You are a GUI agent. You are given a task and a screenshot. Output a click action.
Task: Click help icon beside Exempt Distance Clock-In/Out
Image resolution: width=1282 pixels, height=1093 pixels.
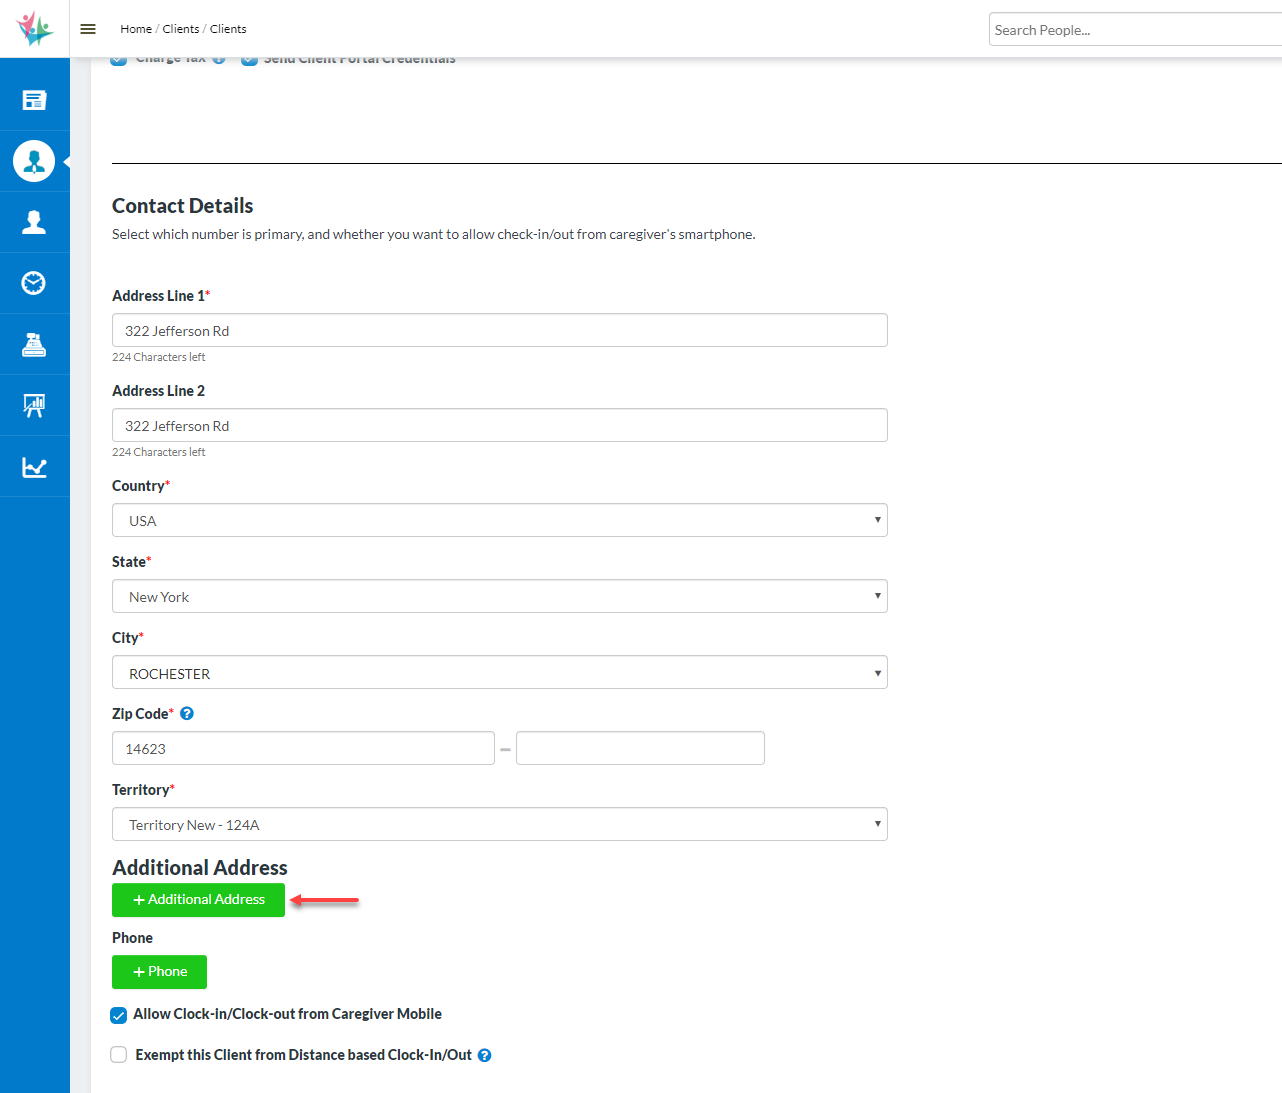(485, 1055)
